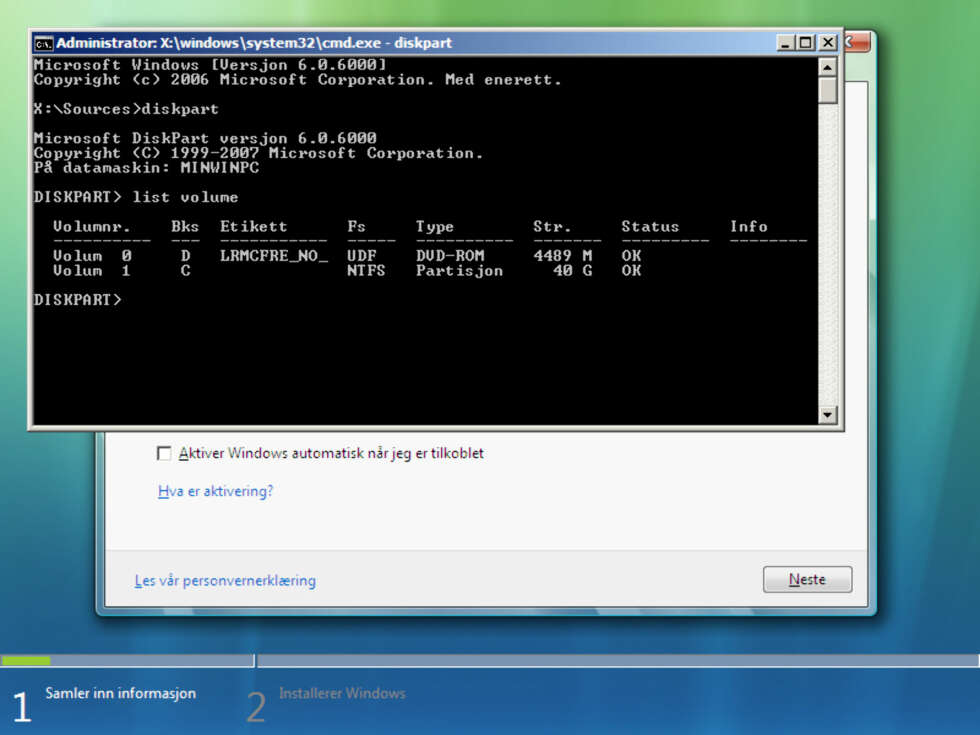Click the 'LRMCFRE_NO_' volume label
The width and height of the screenshot is (980, 735).
pyautogui.click(x=274, y=256)
